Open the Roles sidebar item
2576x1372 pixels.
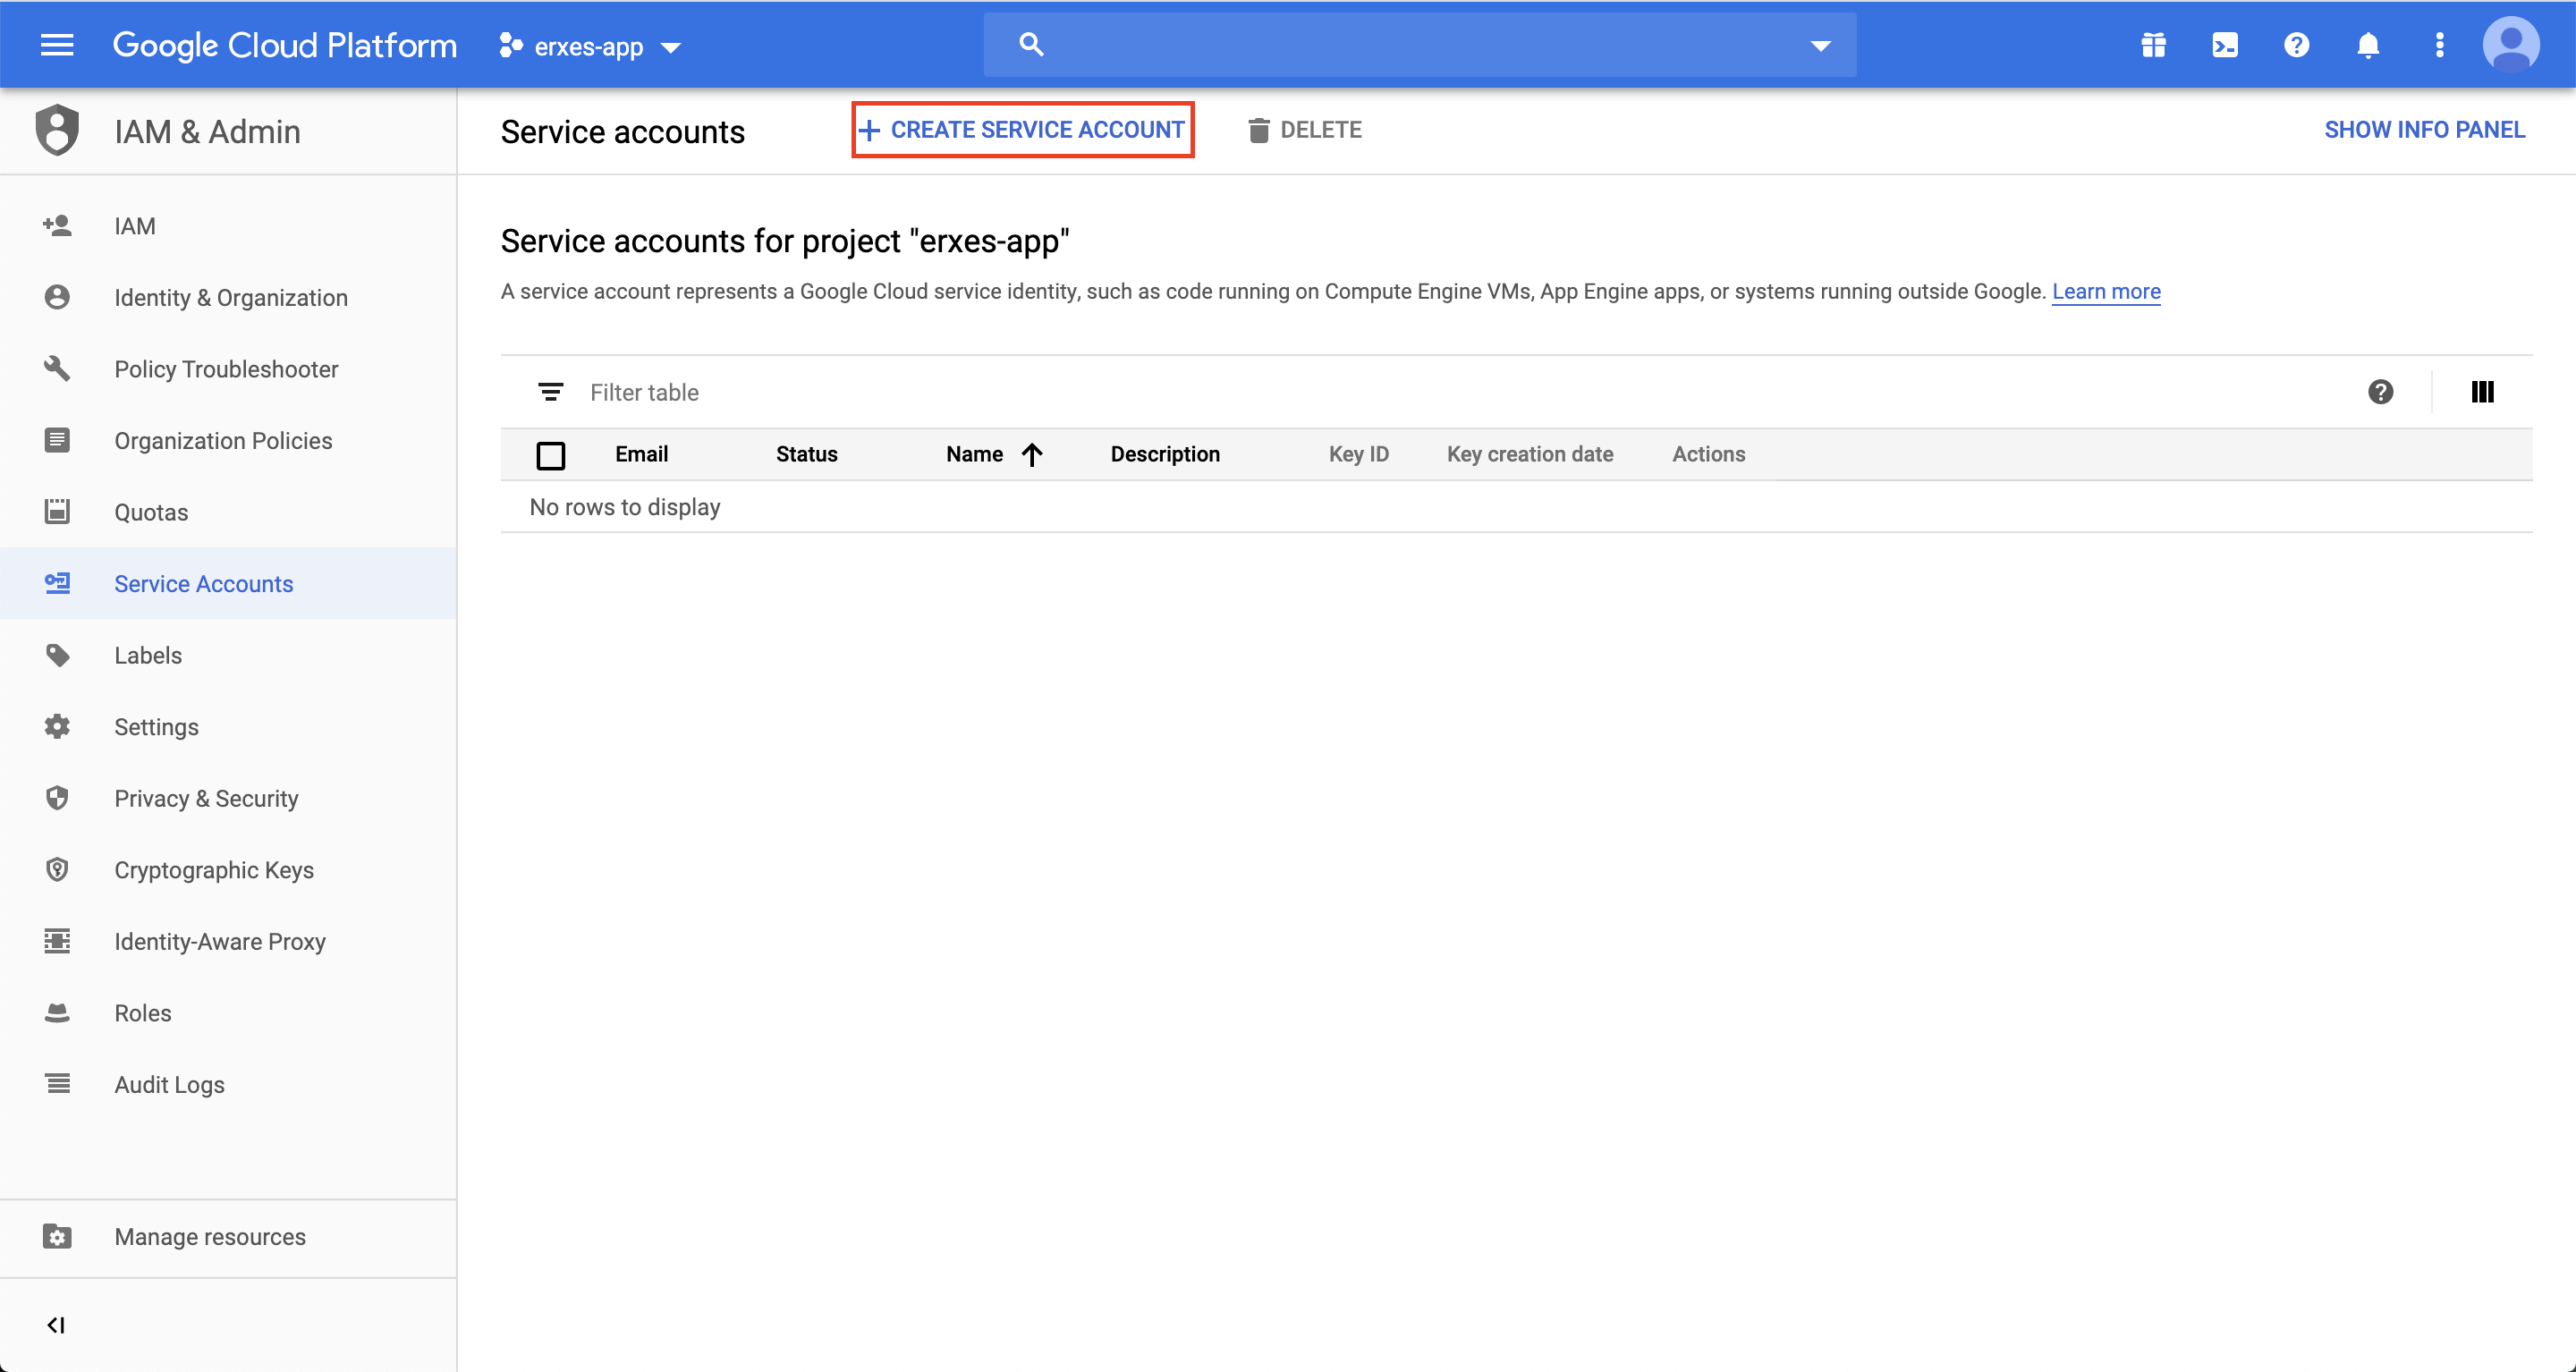point(143,1013)
